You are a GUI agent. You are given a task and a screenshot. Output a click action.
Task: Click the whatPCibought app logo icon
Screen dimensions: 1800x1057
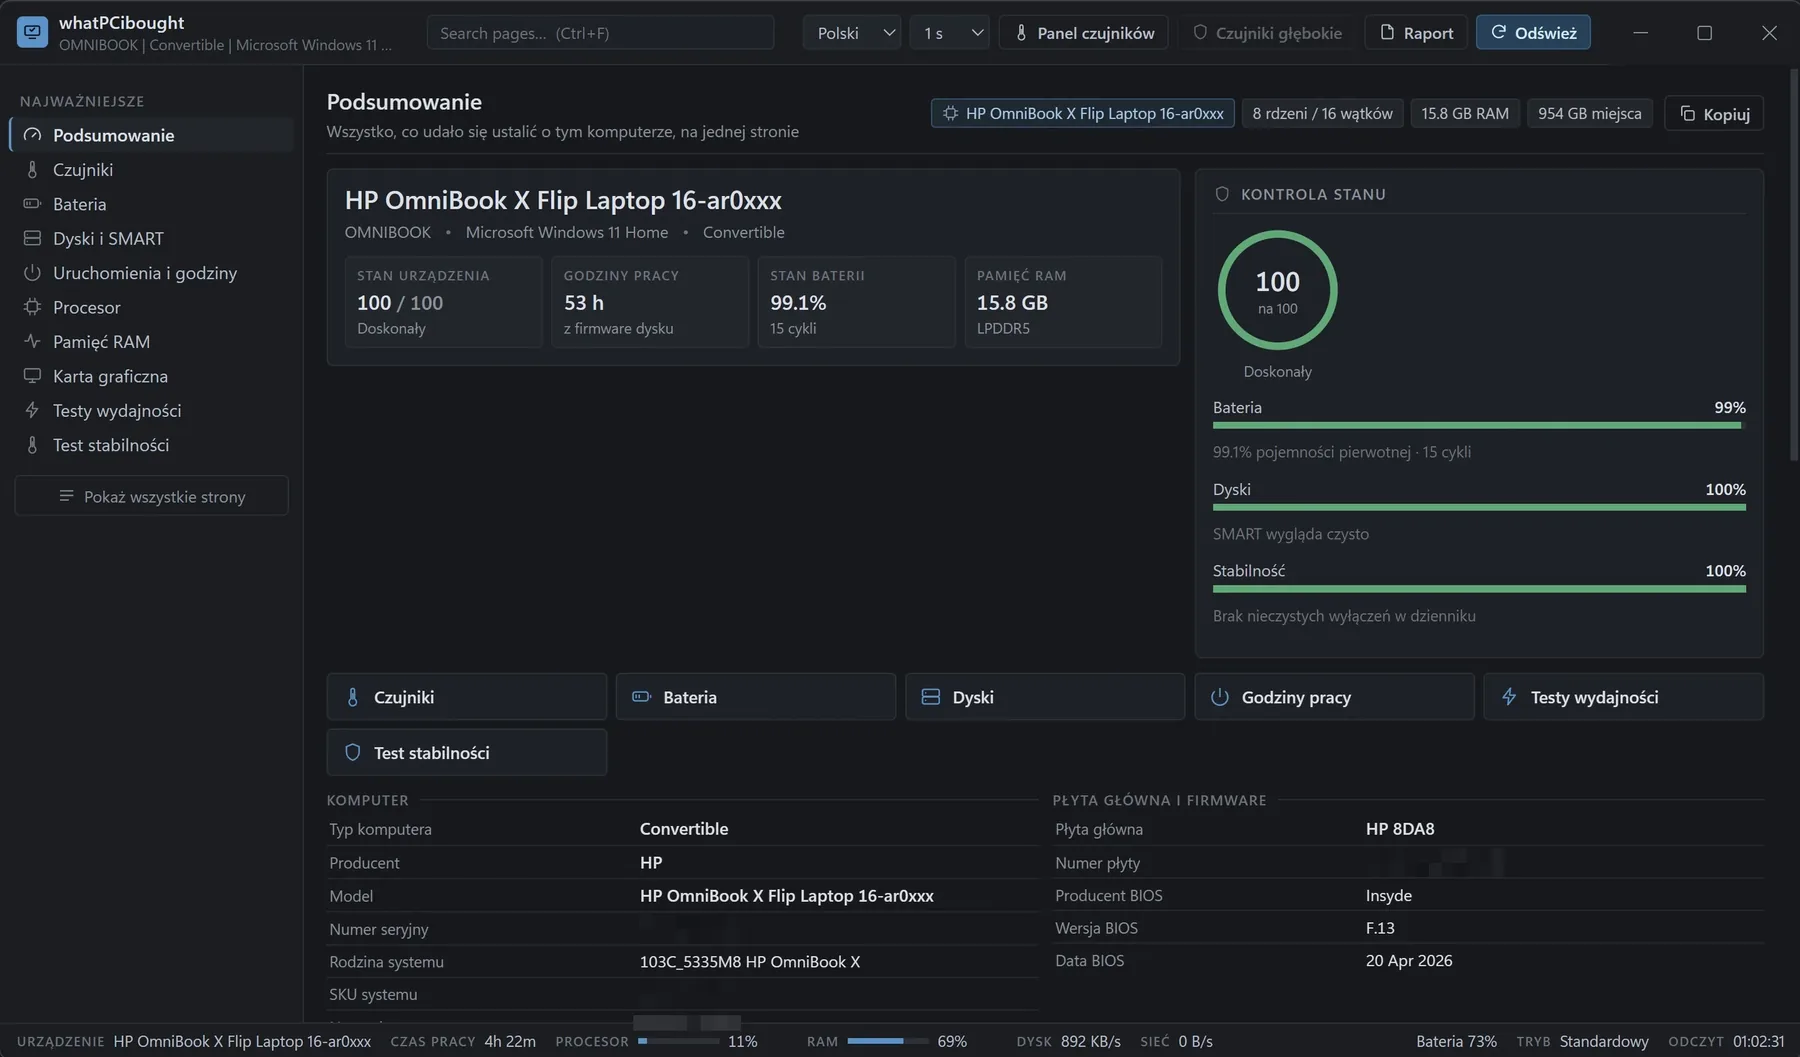coord(32,32)
